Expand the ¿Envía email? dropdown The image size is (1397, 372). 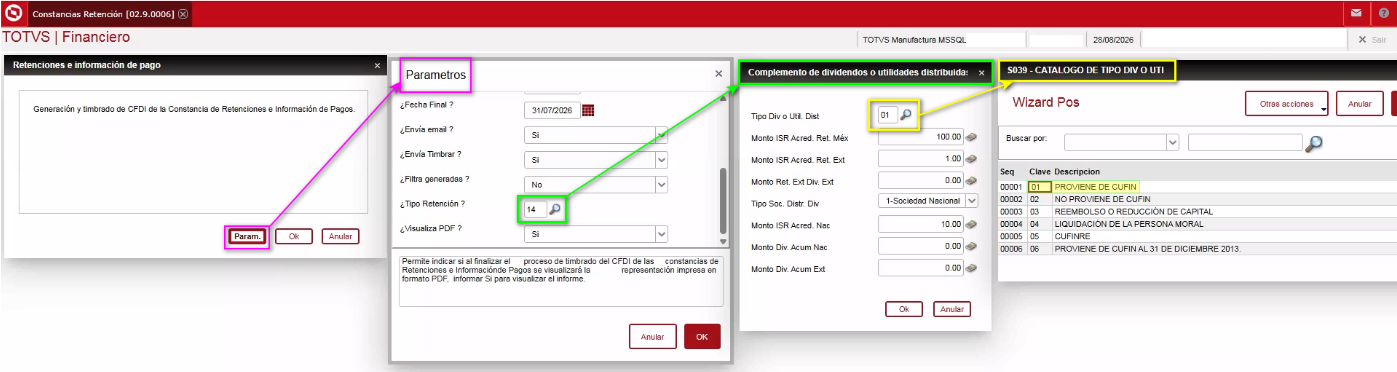point(661,135)
